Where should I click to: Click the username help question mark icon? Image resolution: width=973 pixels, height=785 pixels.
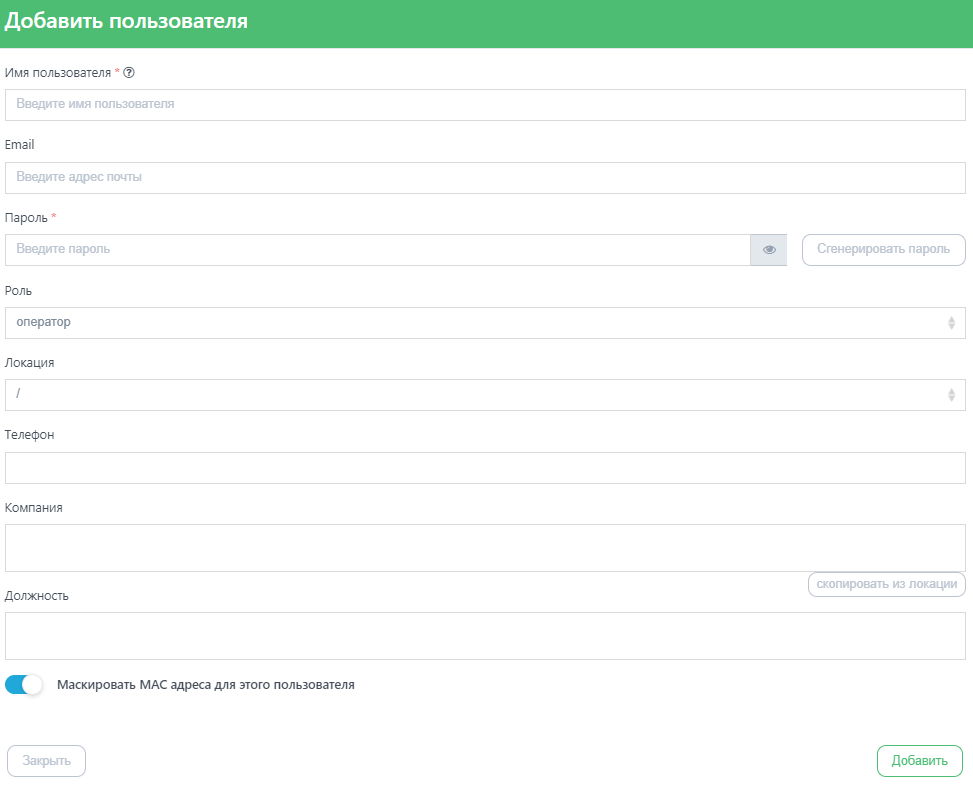point(129,73)
